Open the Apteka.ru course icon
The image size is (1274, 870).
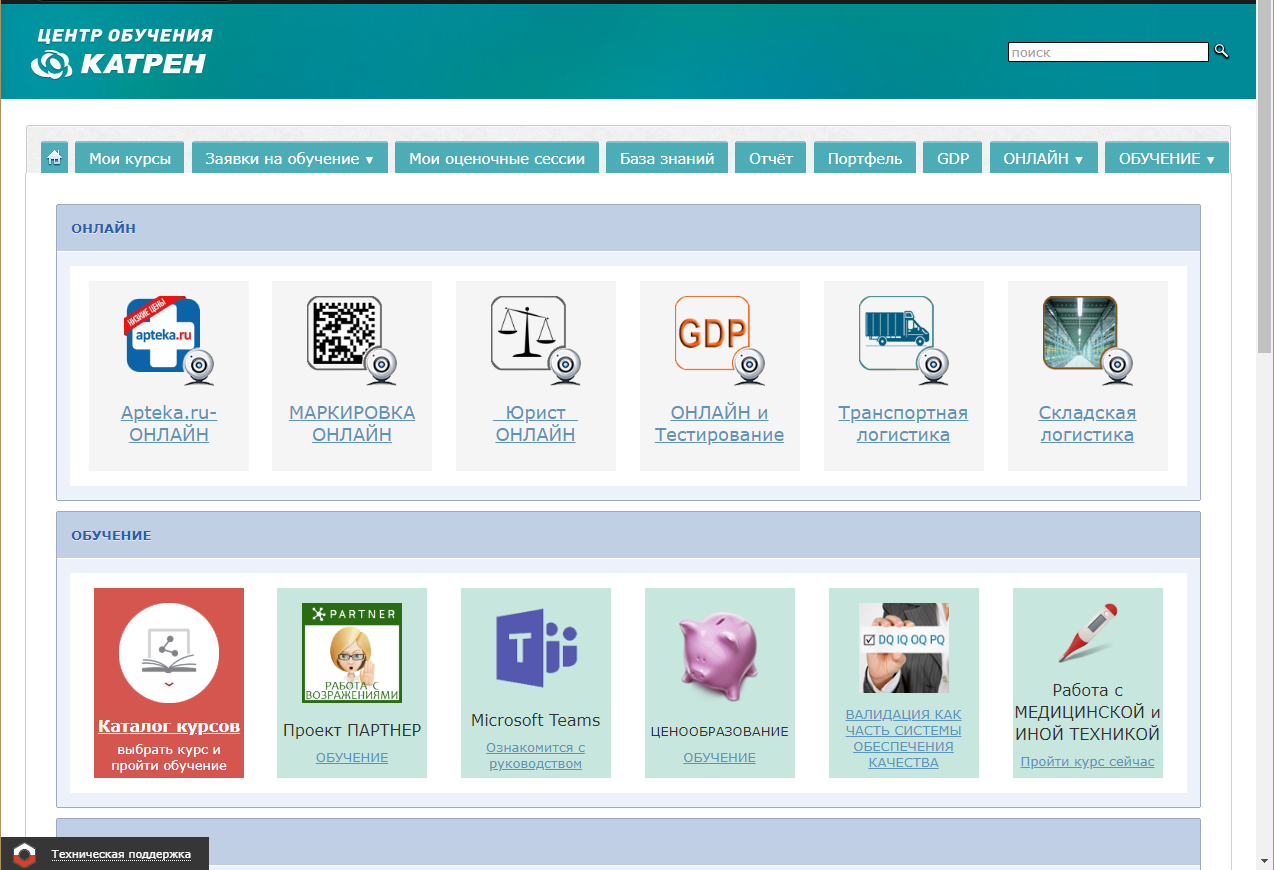click(169, 340)
